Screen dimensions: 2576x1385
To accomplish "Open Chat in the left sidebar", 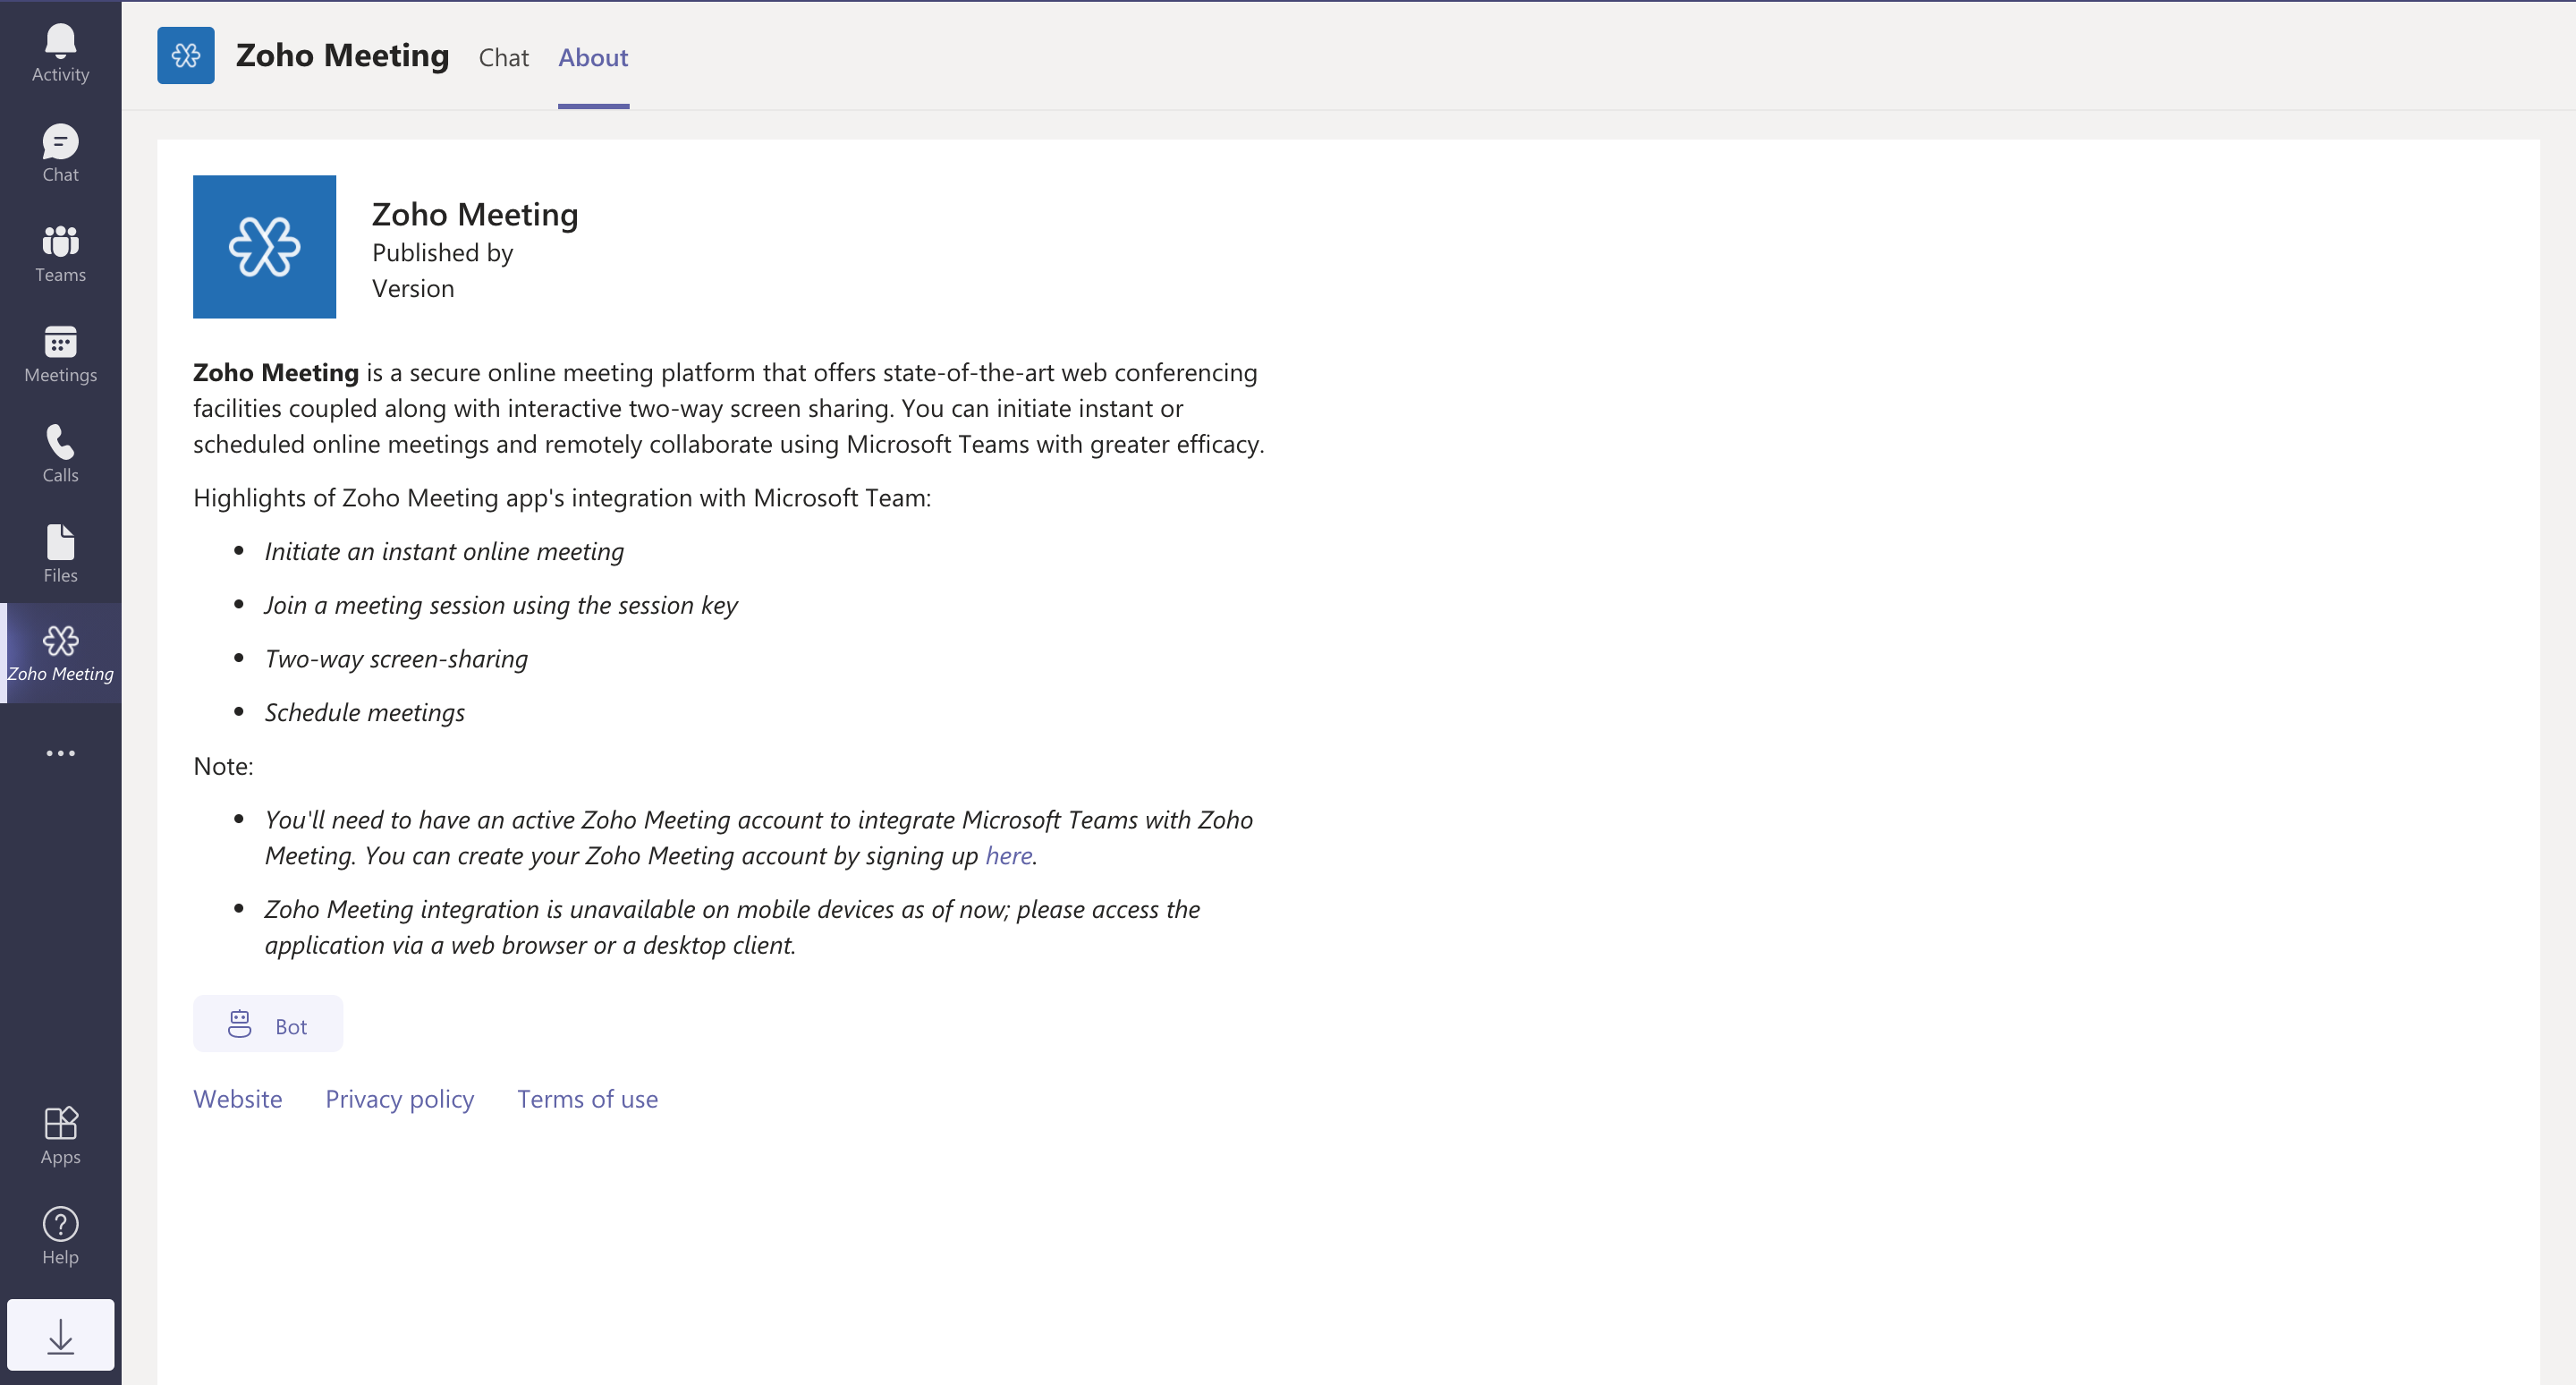I will coord(60,153).
